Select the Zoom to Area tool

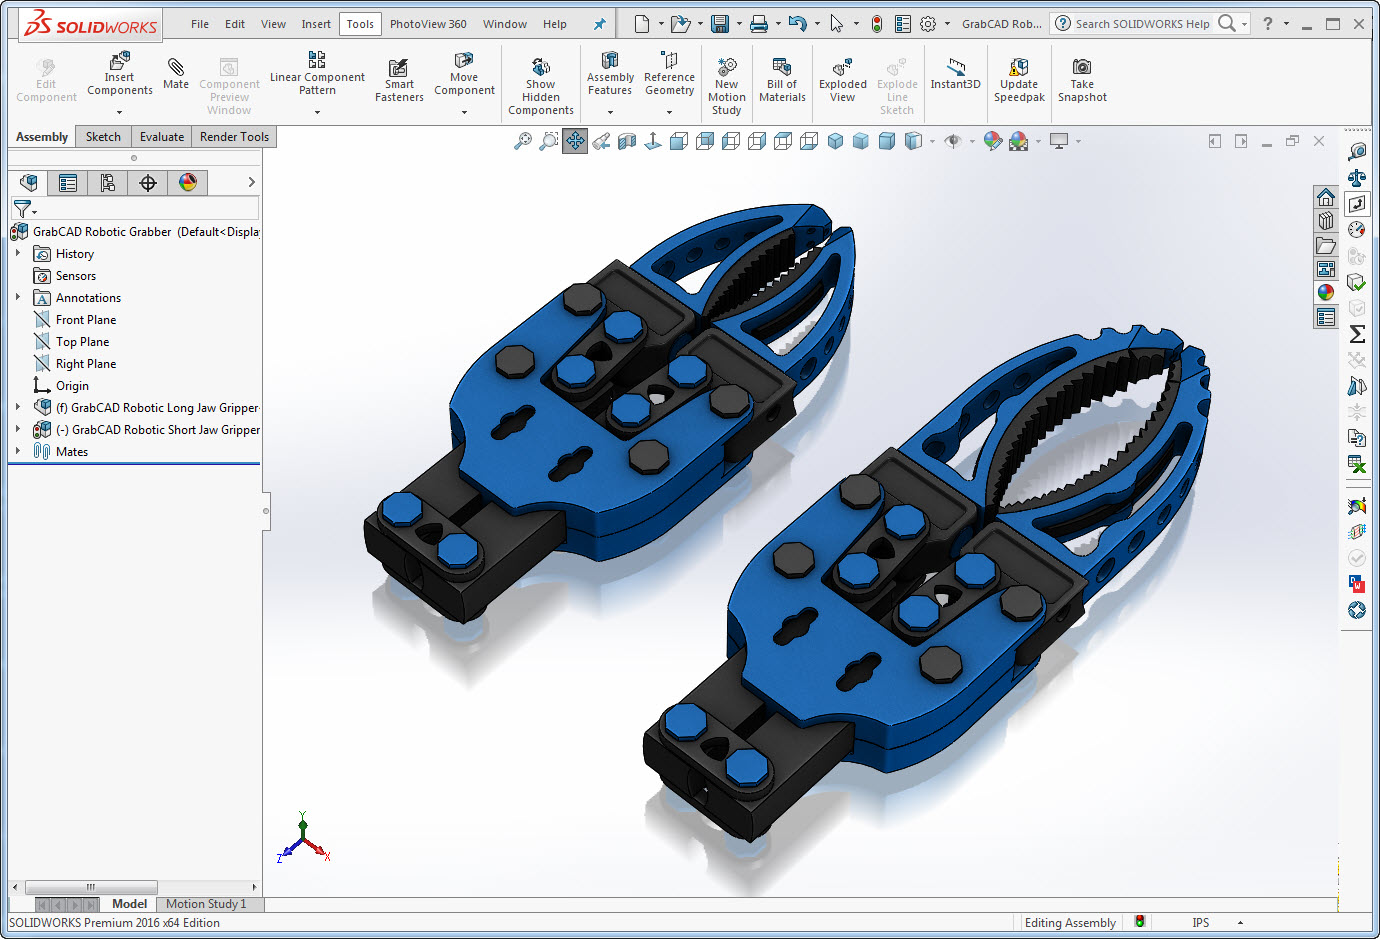click(549, 141)
